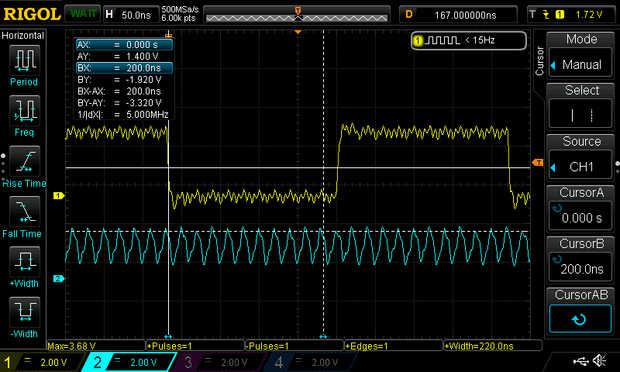
Task: Click the orange trigger level marker
Action: [x=537, y=162]
